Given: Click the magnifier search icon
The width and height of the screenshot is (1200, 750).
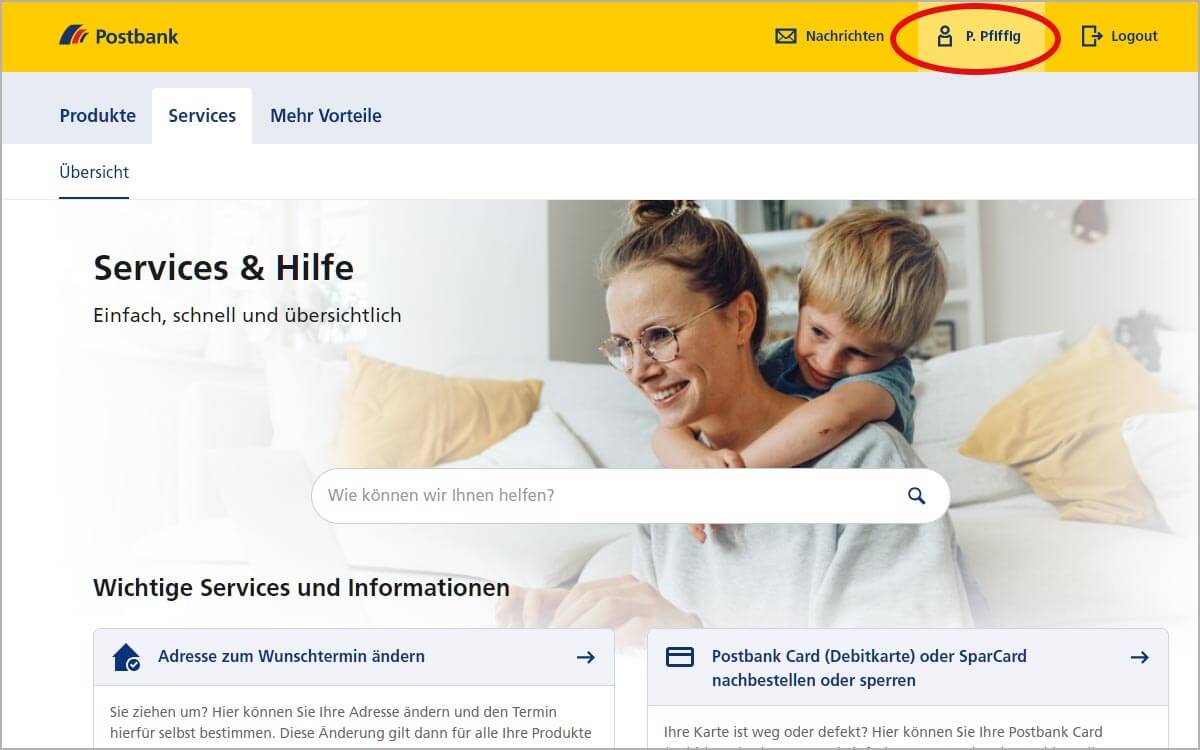Looking at the screenshot, I should pyautogui.click(x=916, y=495).
